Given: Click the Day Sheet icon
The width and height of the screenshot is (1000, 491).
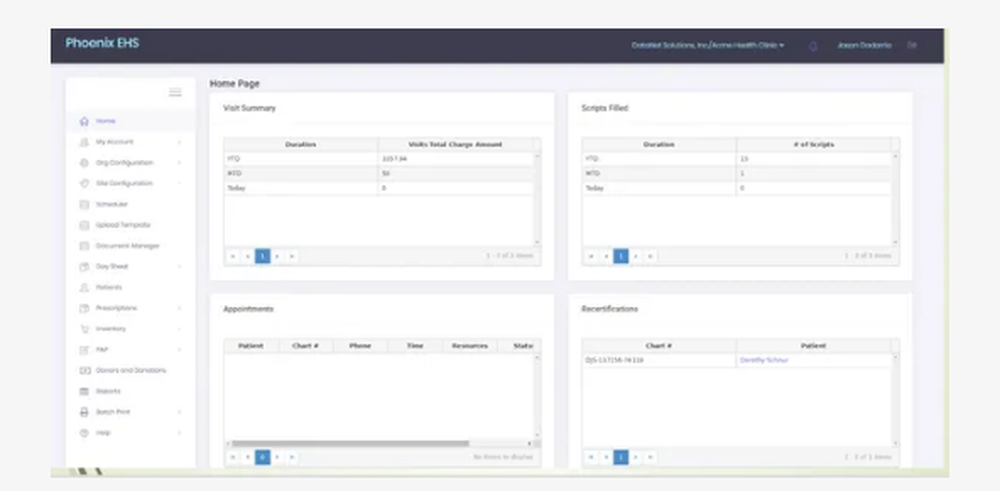Looking at the screenshot, I should [x=84, y=267].
